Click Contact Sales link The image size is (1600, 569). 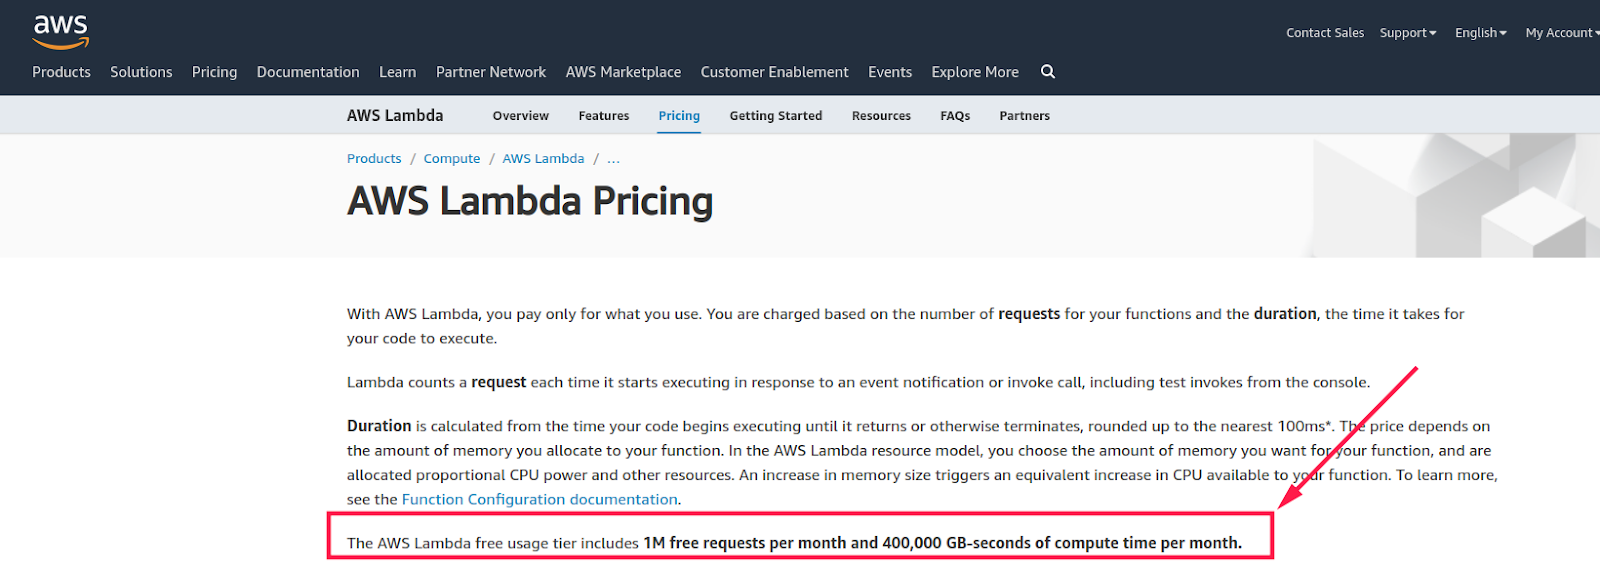tap(1325, 33)
